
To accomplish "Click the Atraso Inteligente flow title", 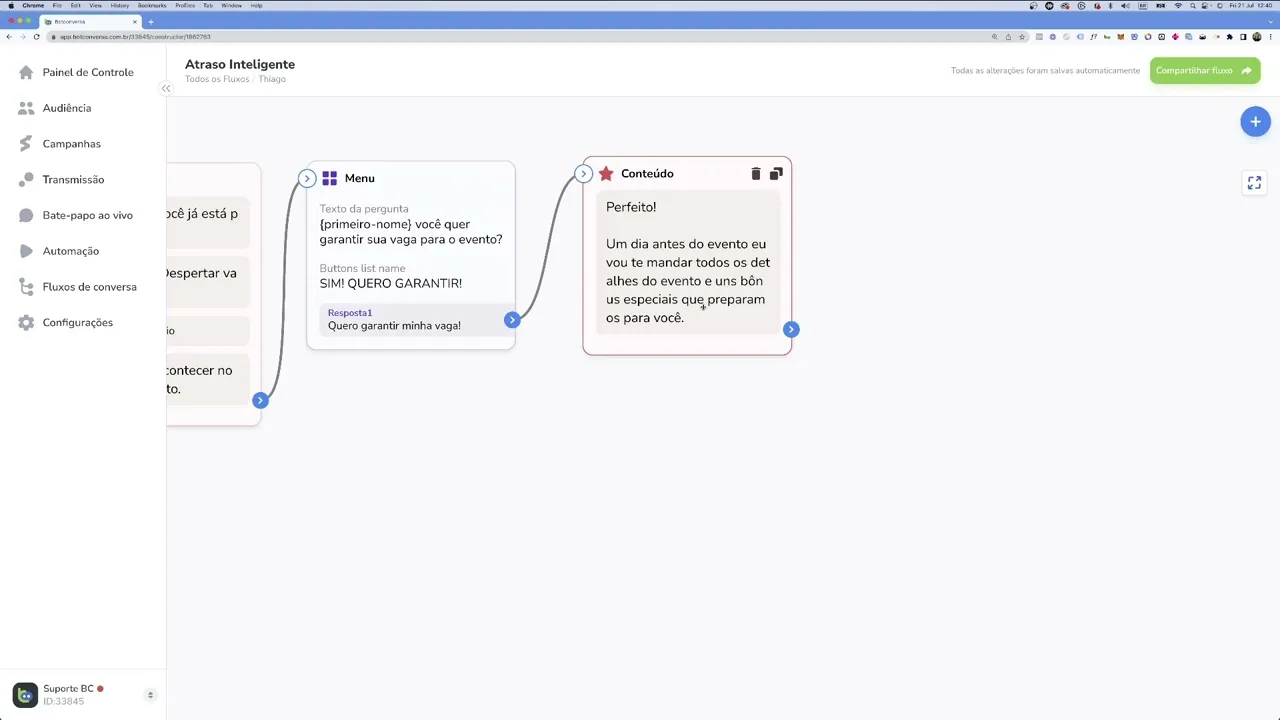I will (x=240, y=64).
